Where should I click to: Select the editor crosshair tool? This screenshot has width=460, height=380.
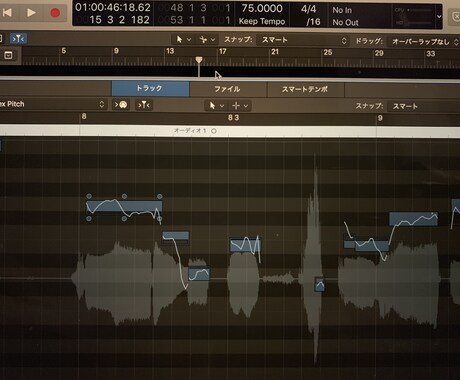pyautogui.click(x=236, y=106)
